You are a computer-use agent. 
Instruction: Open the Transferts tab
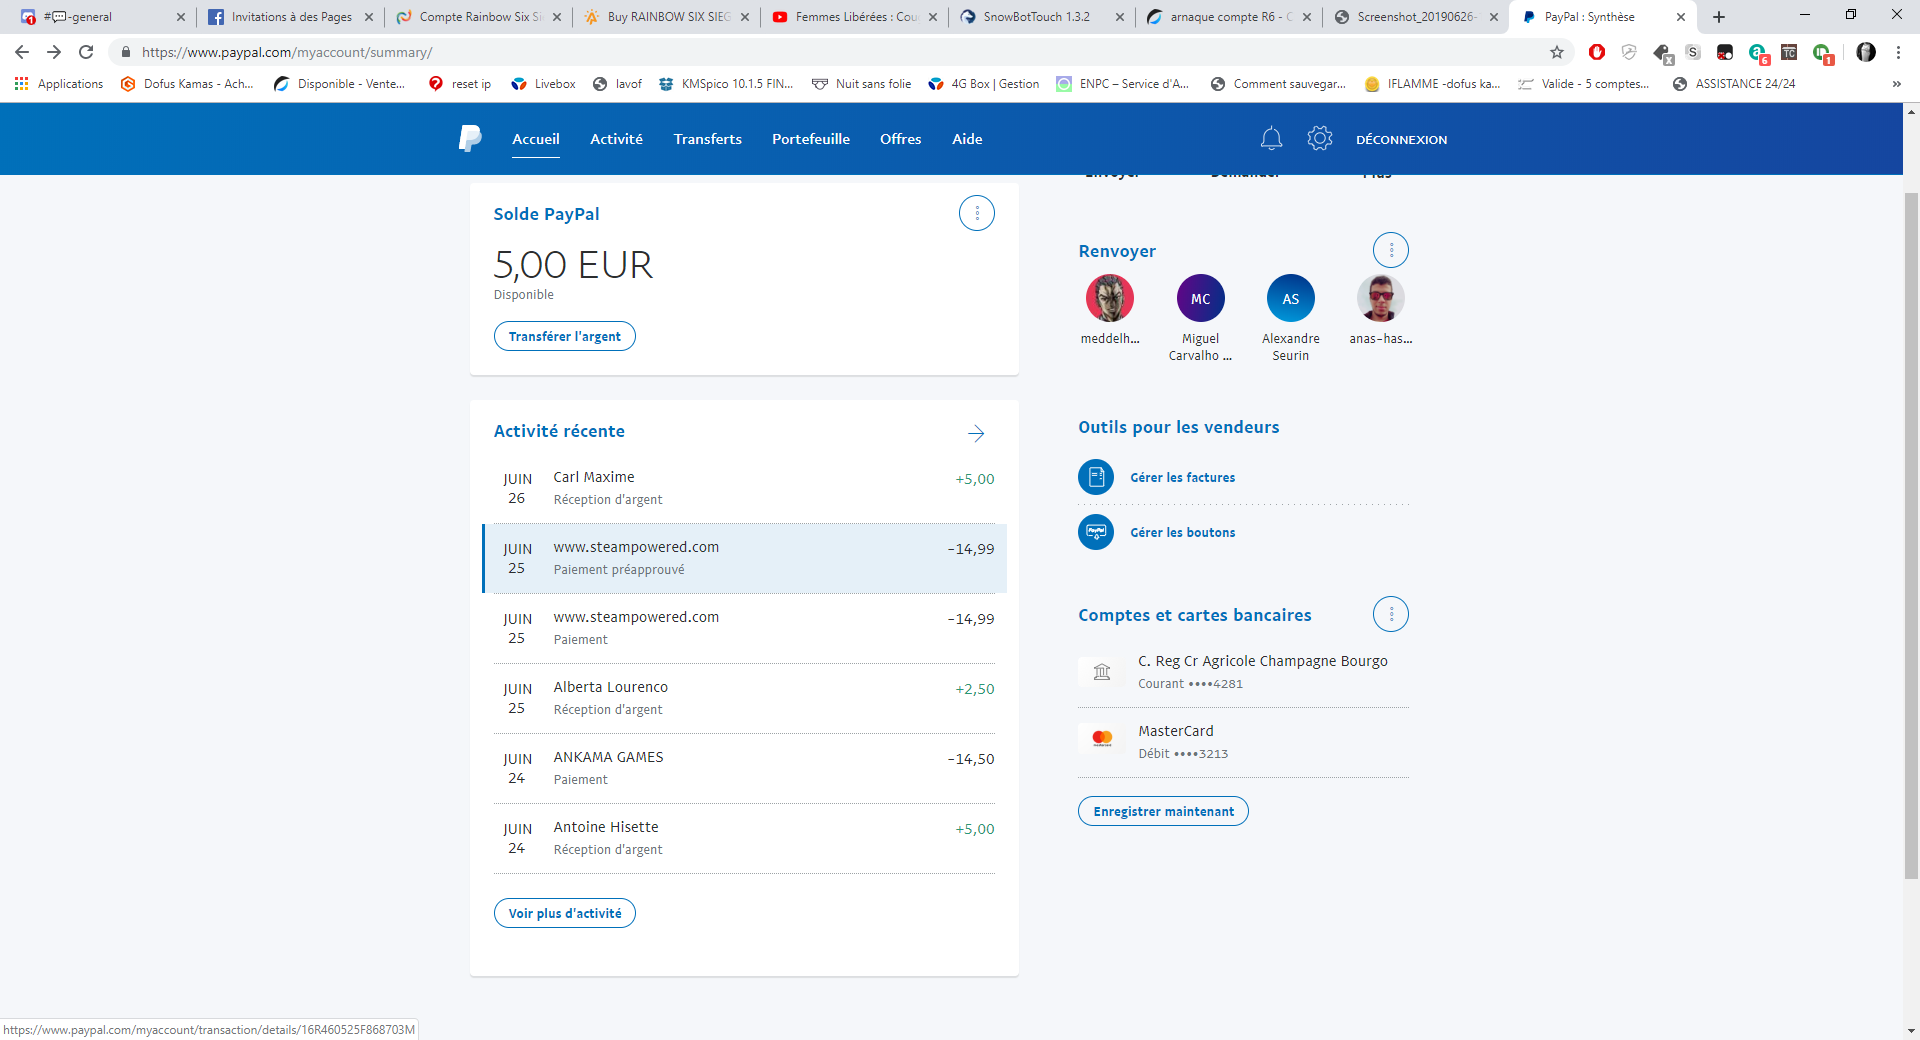pyautogui.click(x=707, y=139)
